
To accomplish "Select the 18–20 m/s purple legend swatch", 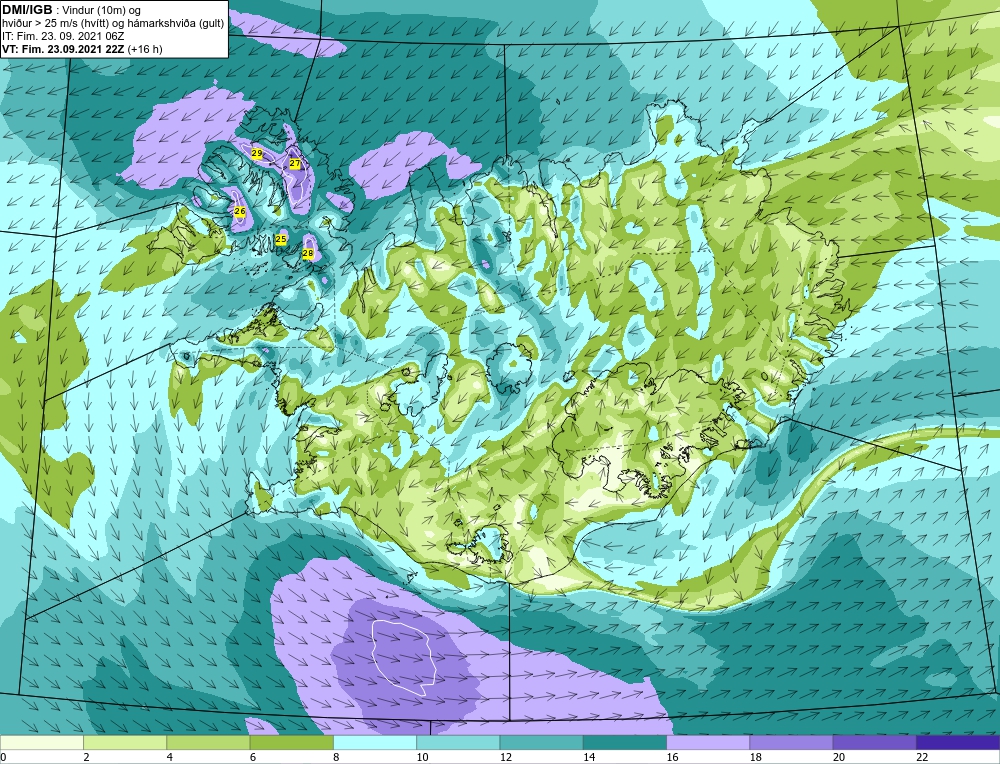I will point(791,742).
